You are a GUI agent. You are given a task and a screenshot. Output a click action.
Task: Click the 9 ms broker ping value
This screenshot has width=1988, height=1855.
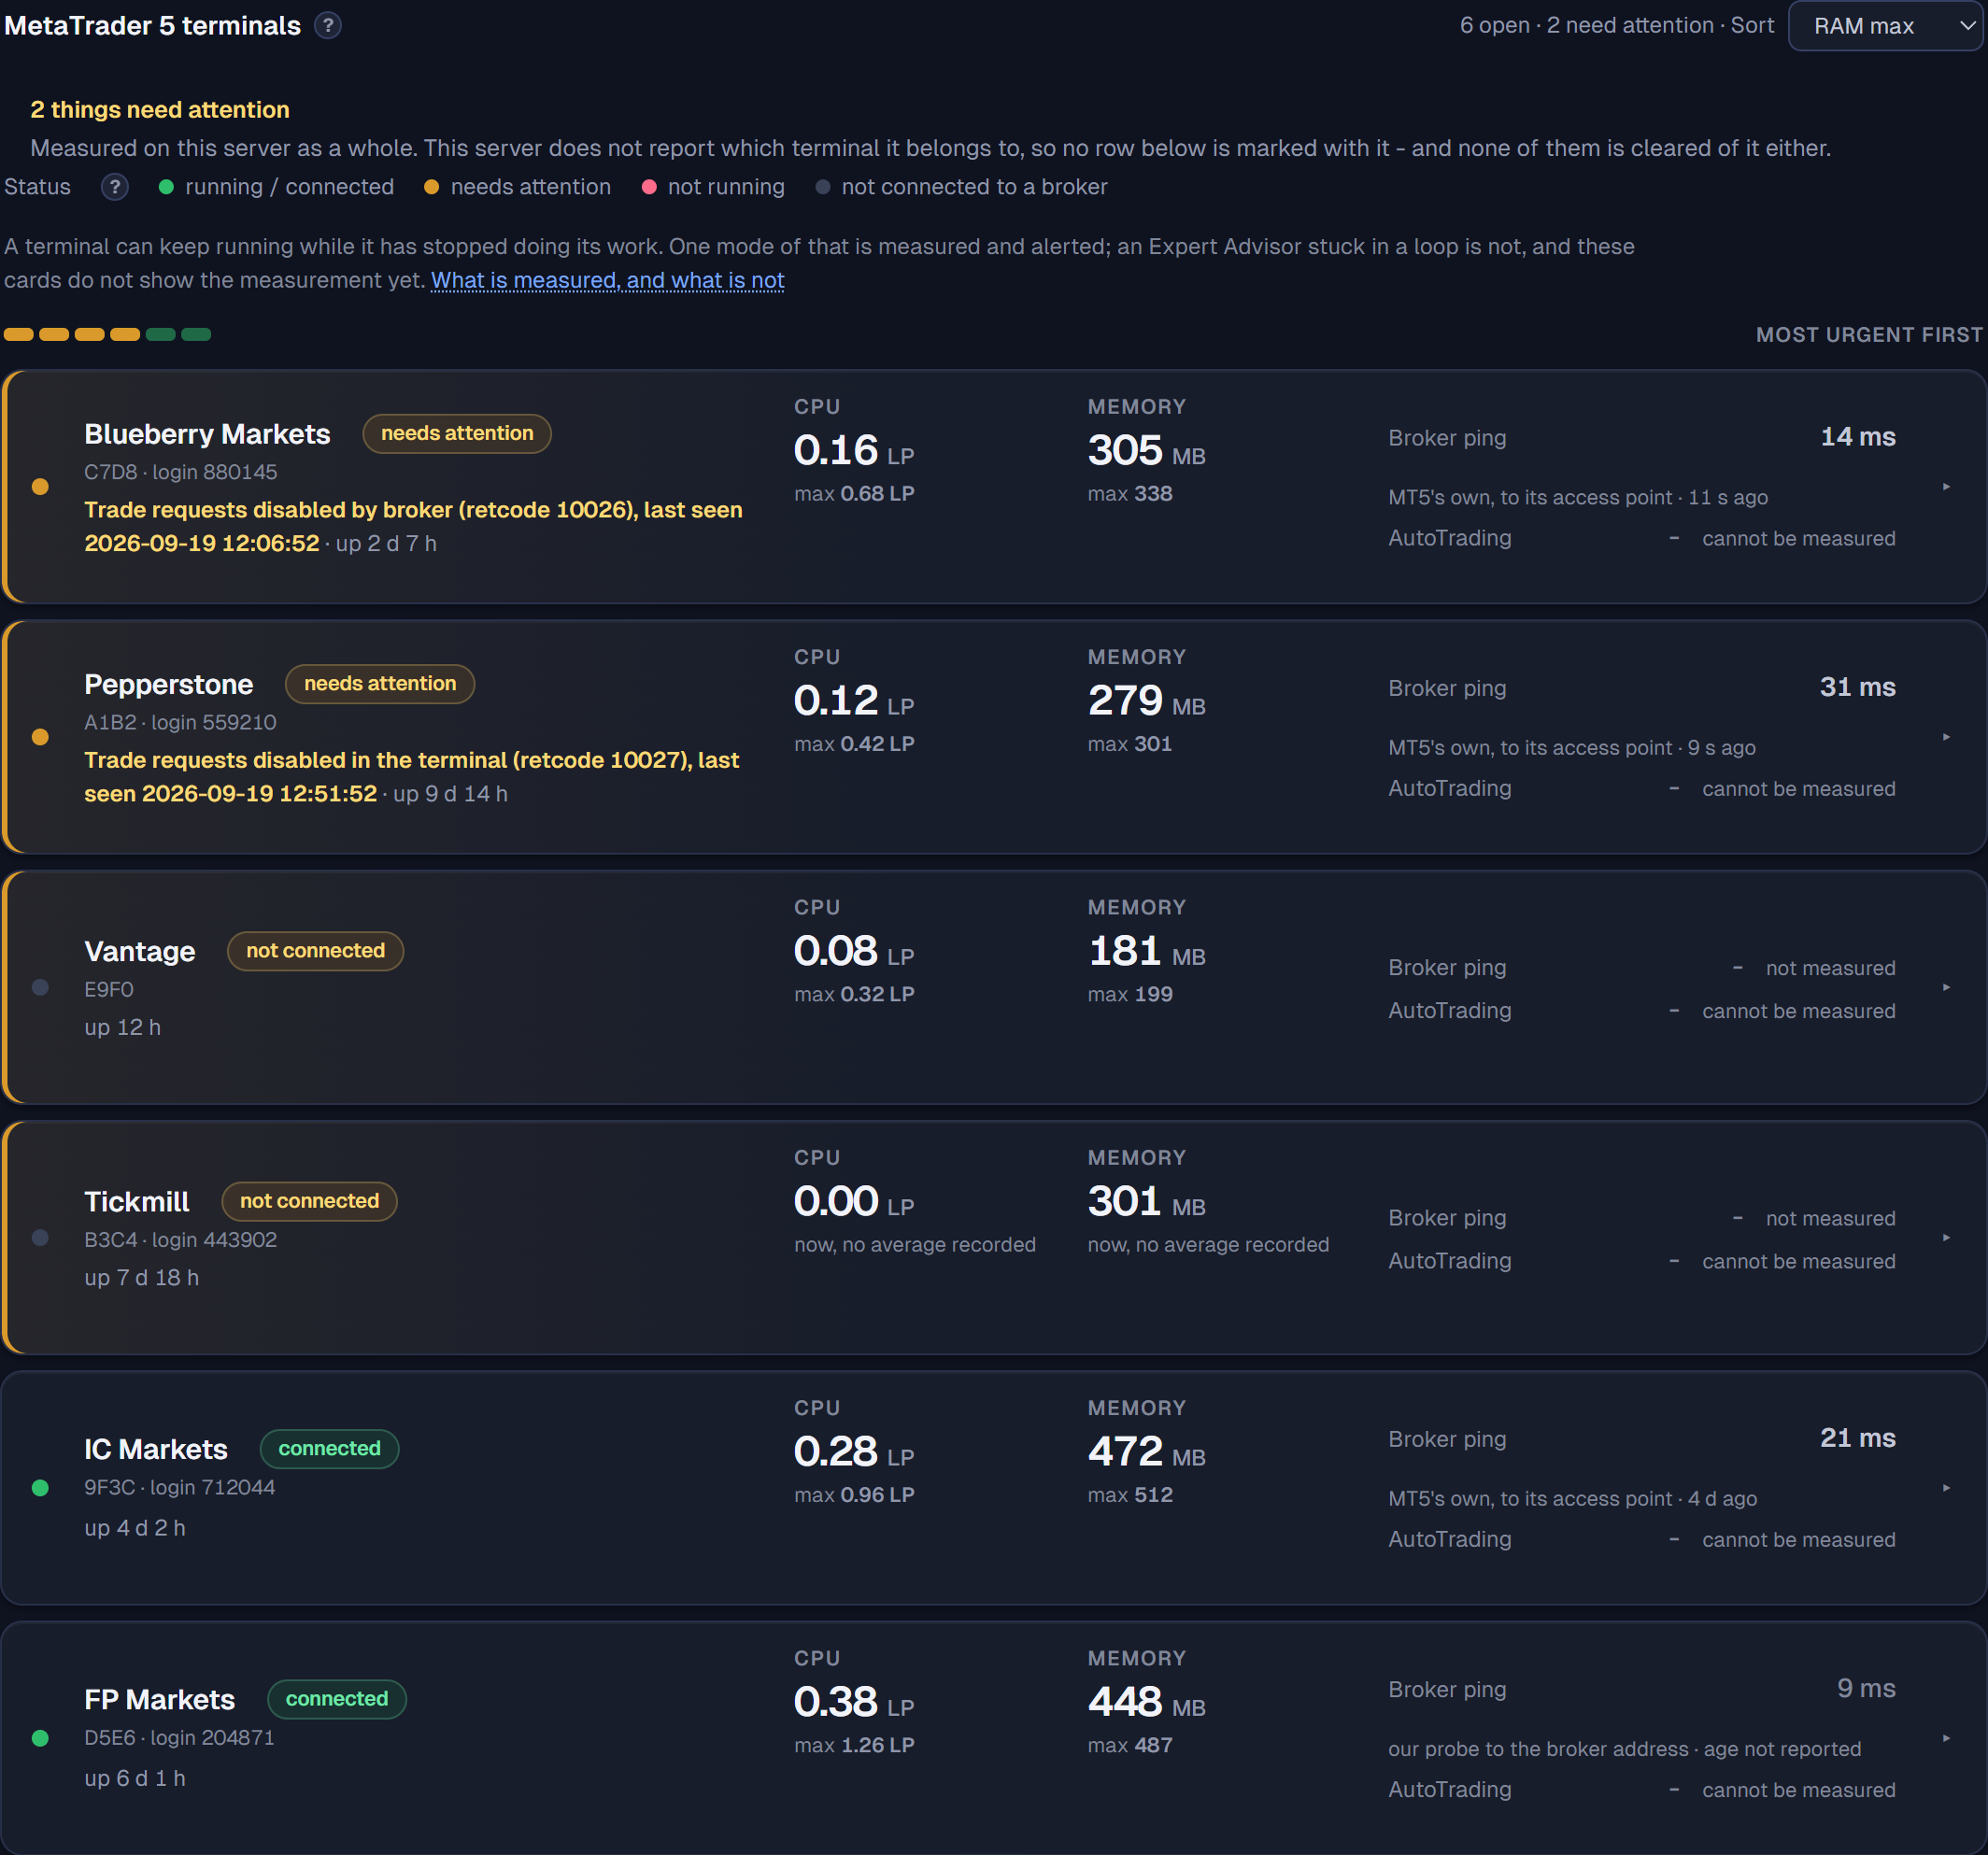click(x=1866, y=1688)
